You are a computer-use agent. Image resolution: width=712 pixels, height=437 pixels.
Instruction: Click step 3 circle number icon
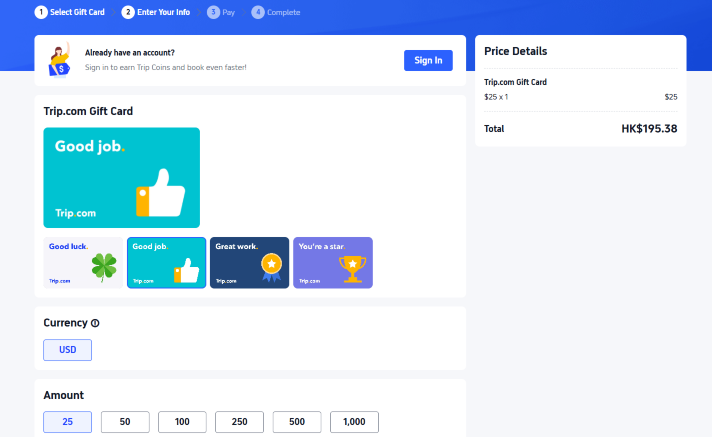coord(213,12)
